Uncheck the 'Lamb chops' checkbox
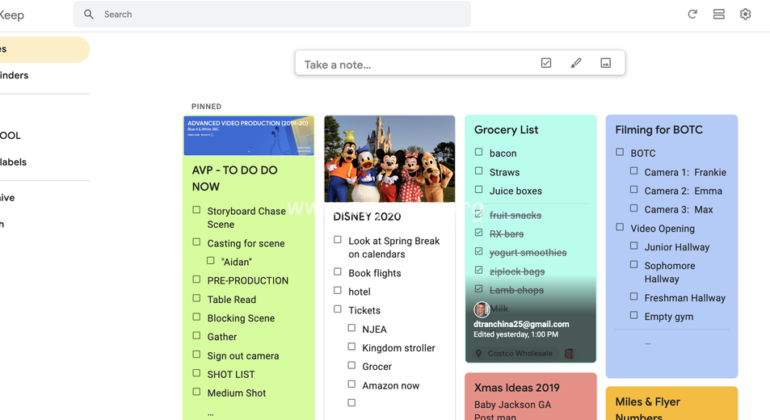 coord(479,289)
